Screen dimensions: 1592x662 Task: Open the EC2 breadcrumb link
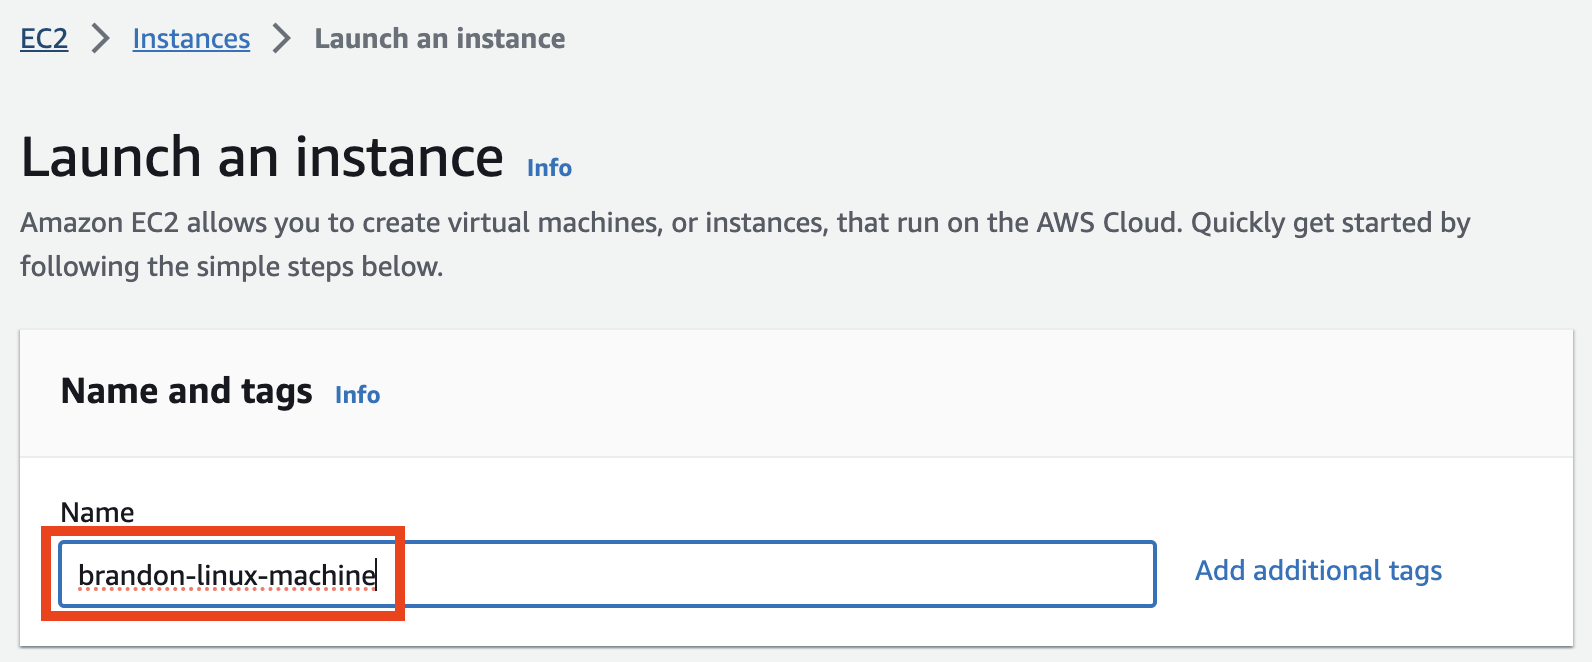[x=44, y=39]
